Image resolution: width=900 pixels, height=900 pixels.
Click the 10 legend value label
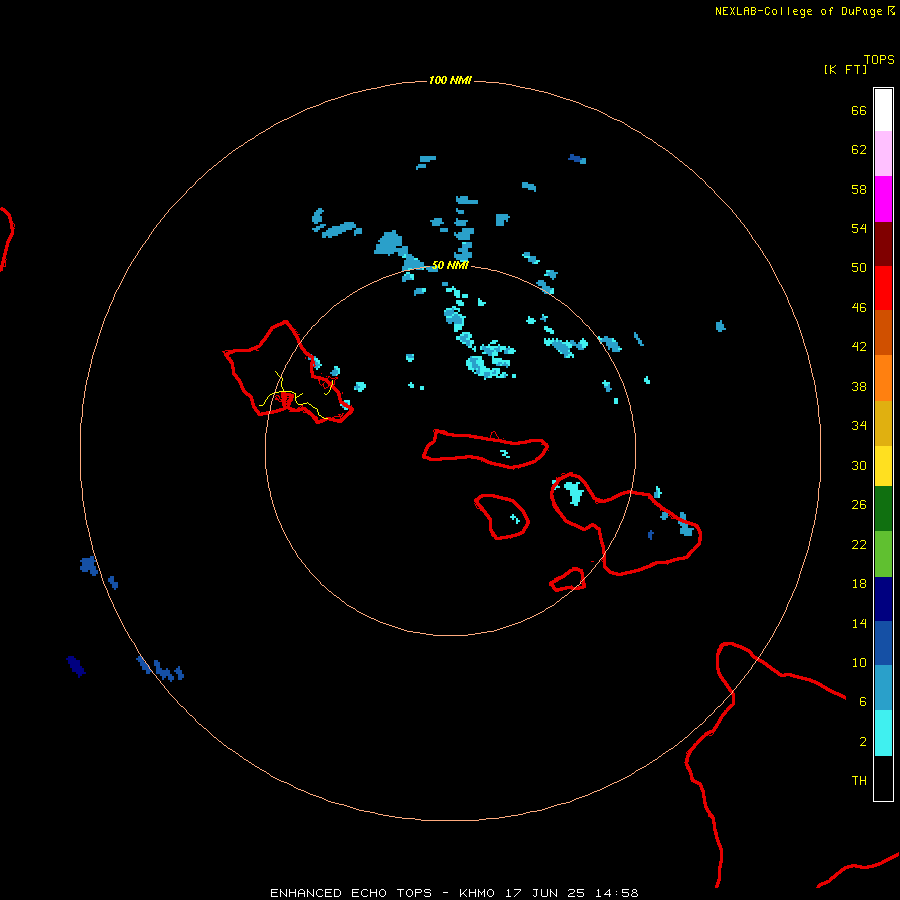coord(859,663)
